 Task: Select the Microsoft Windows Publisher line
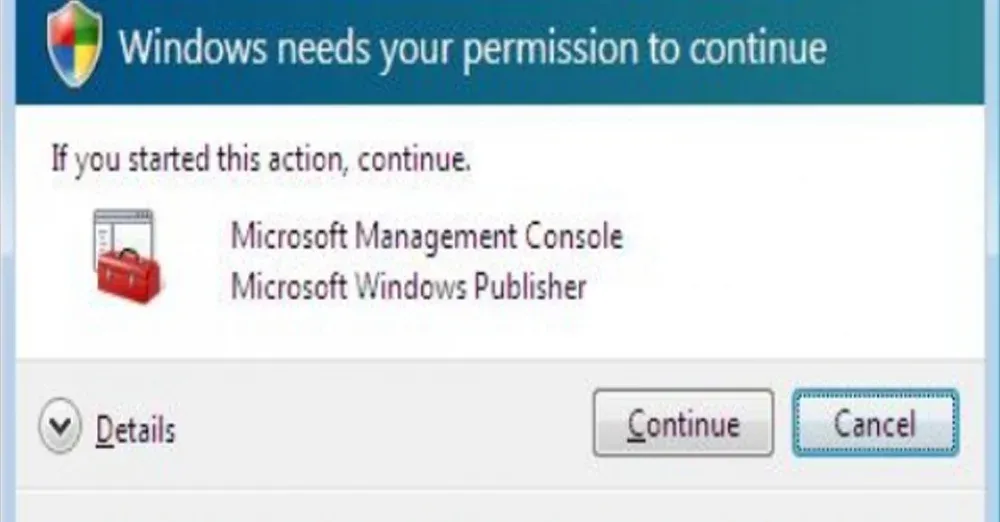coord(408,287)
